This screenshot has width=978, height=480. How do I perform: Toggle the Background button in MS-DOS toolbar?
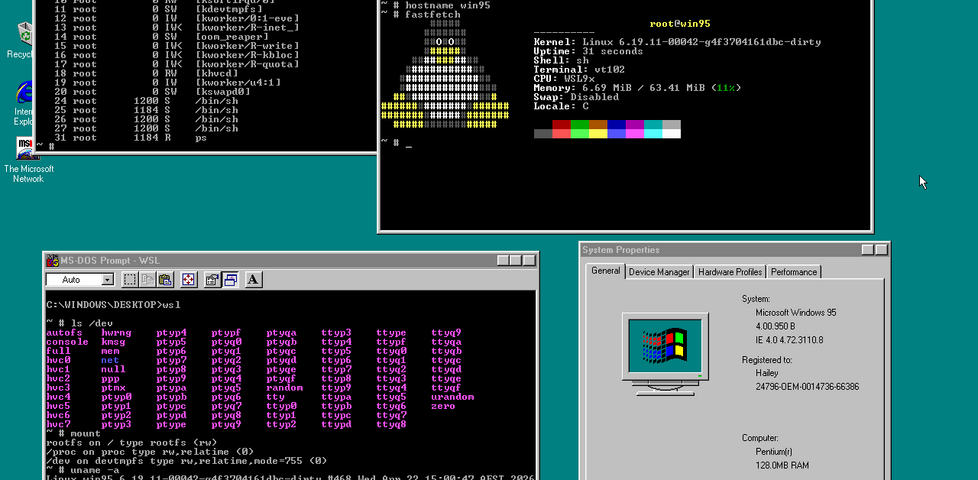[230, 280]
